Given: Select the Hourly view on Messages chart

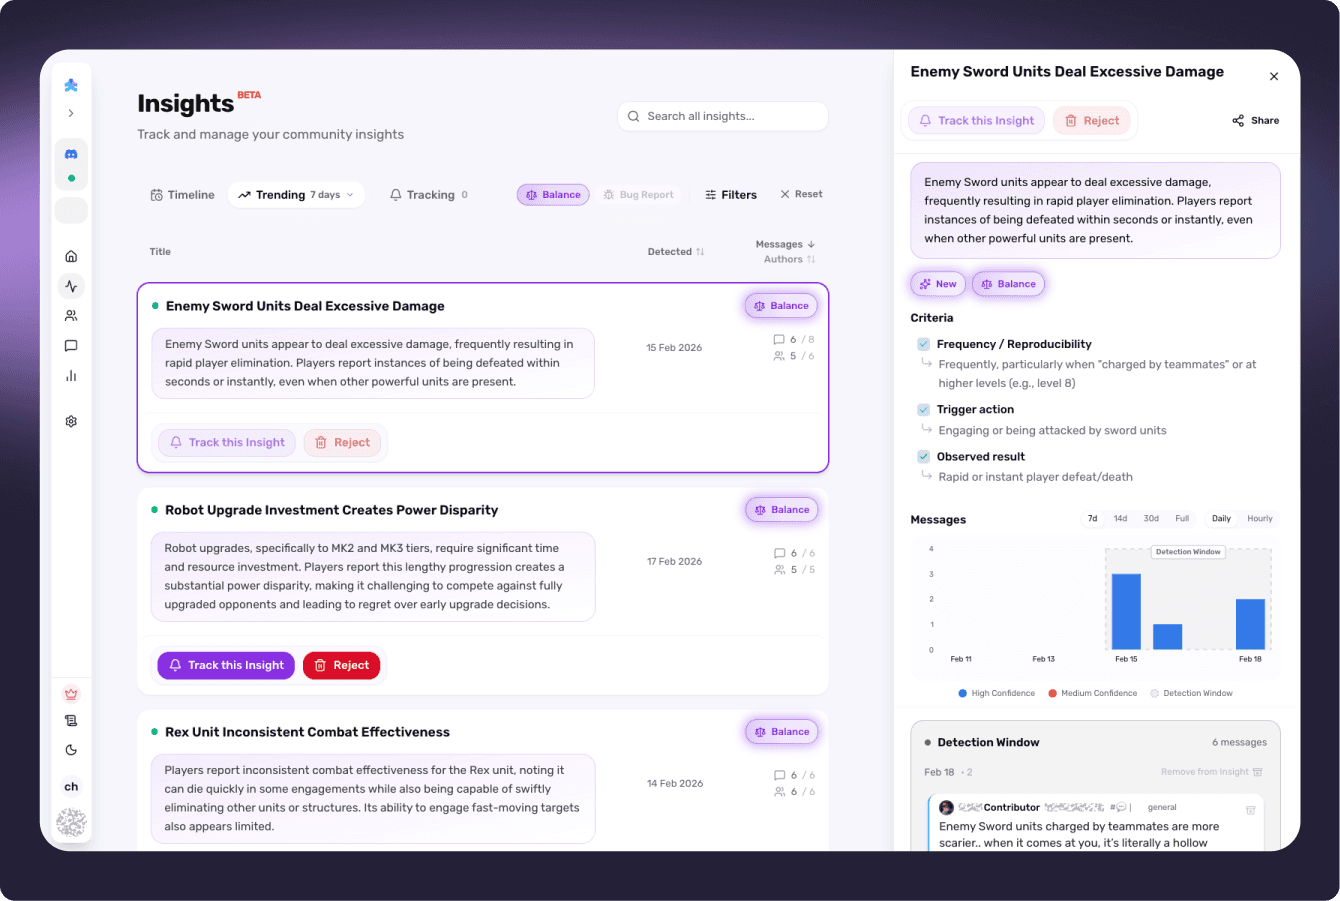Looking at the screenshot, I should tap(1259, 518).
